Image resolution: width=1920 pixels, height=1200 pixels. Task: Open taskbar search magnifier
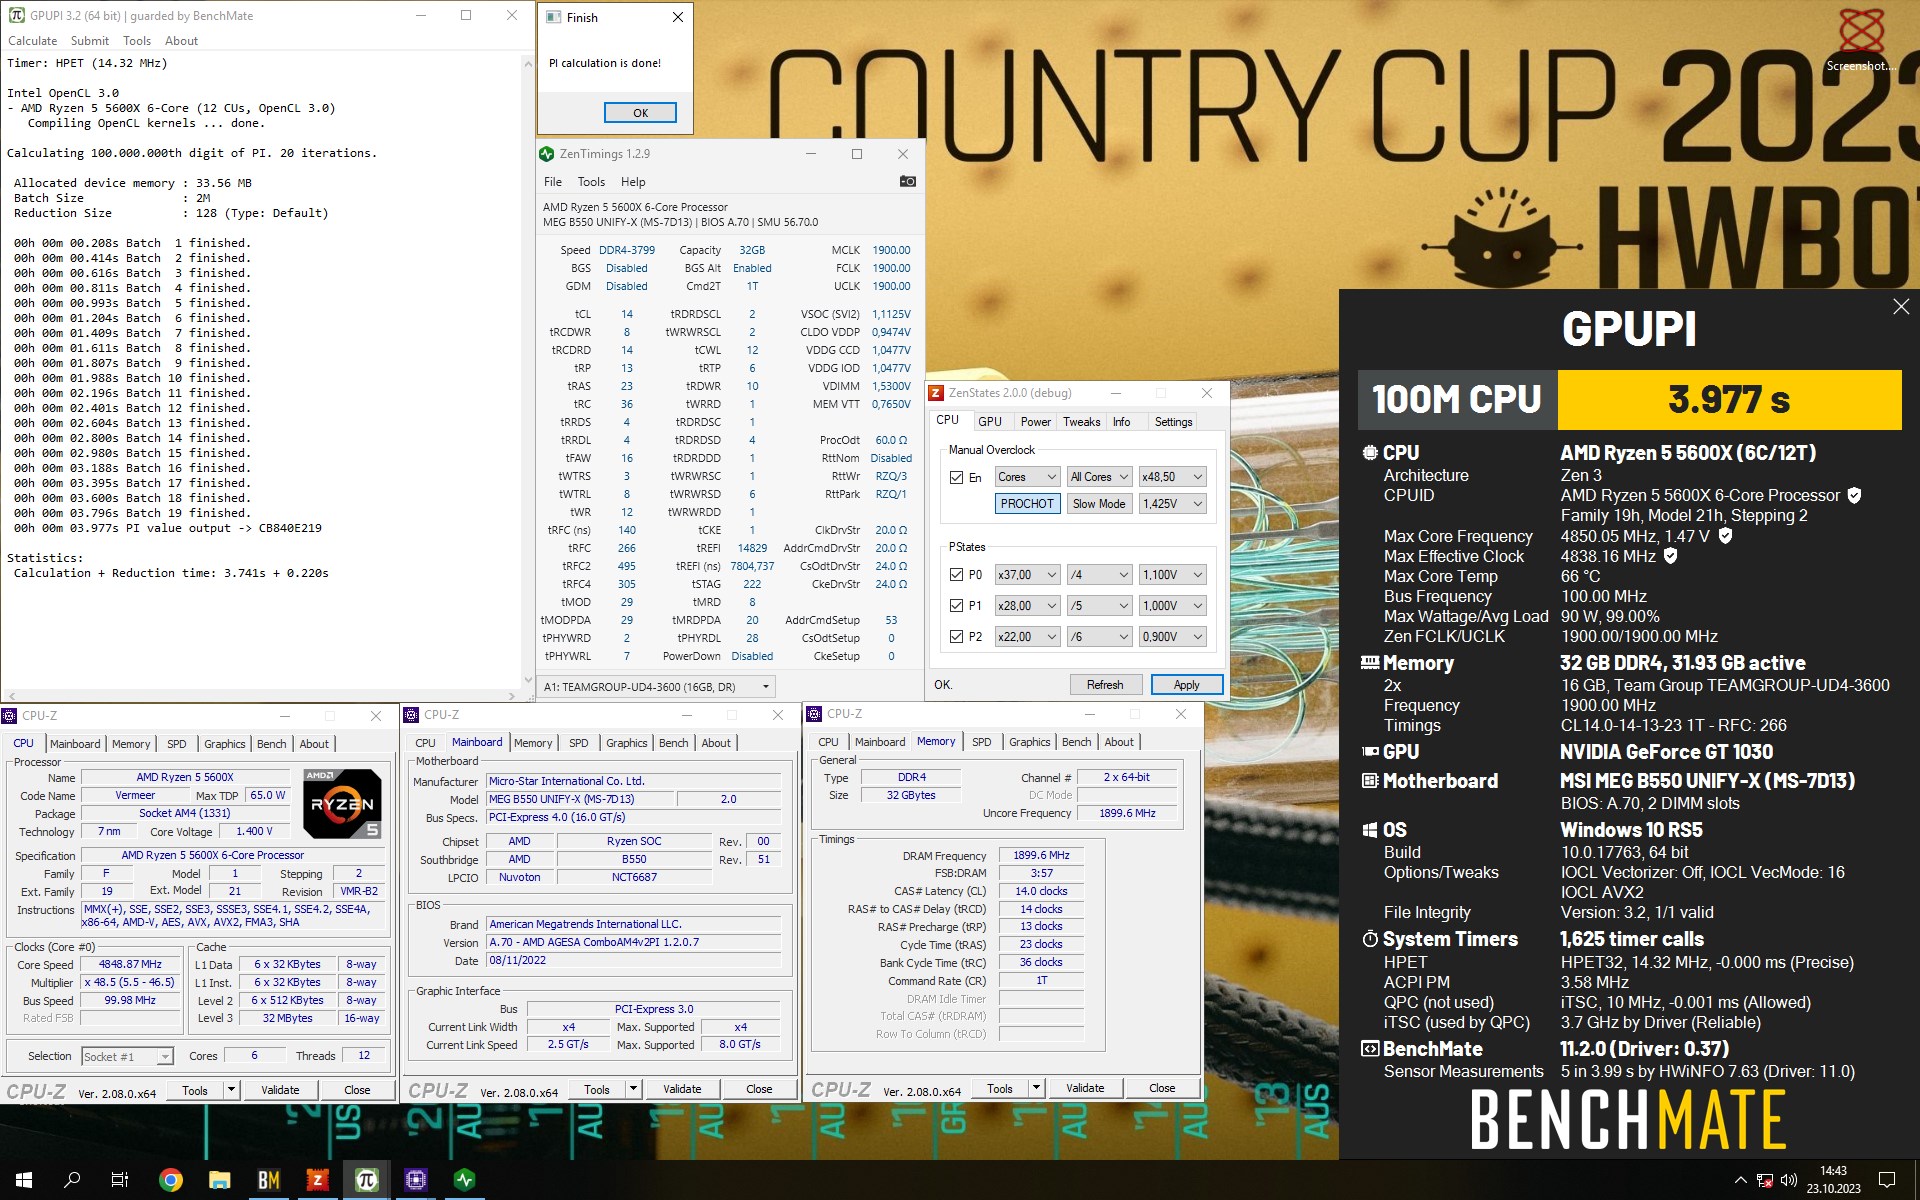pos(72,1180)
